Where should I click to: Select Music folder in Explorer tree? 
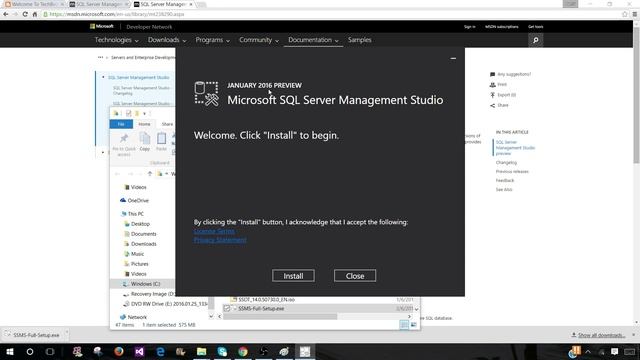(x=134, y=254)
